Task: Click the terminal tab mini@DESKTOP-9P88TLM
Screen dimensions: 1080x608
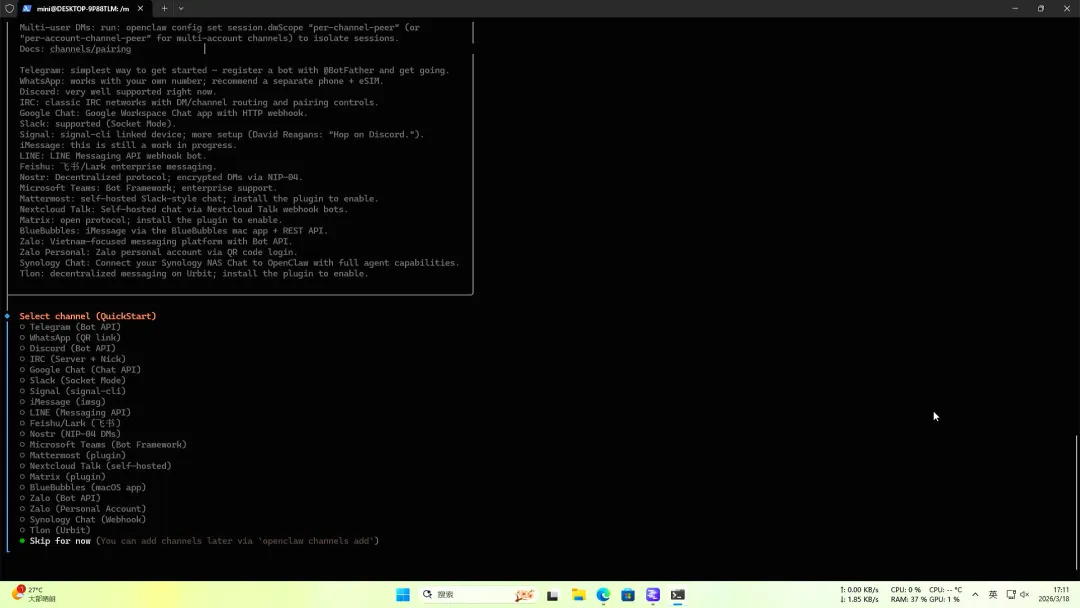Action: coord(83,8)
